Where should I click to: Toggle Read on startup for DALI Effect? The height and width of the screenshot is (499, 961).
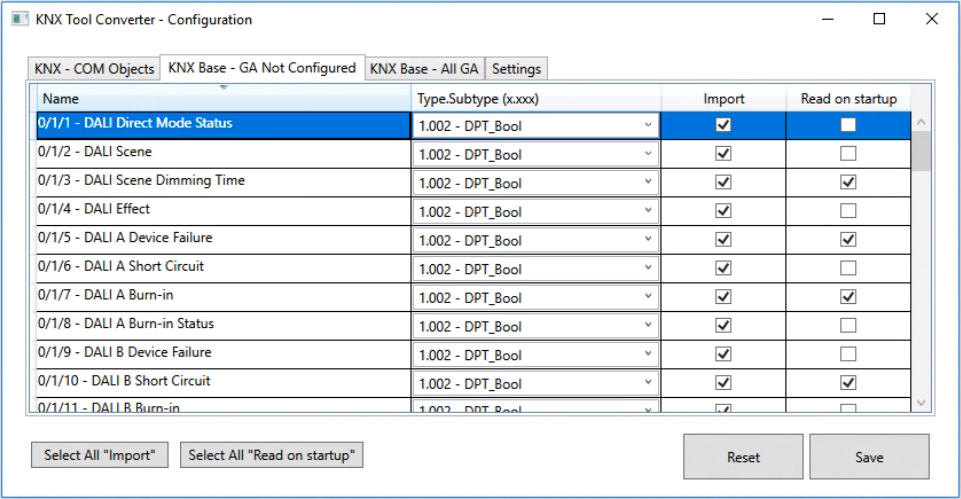(x=848, y=211)
